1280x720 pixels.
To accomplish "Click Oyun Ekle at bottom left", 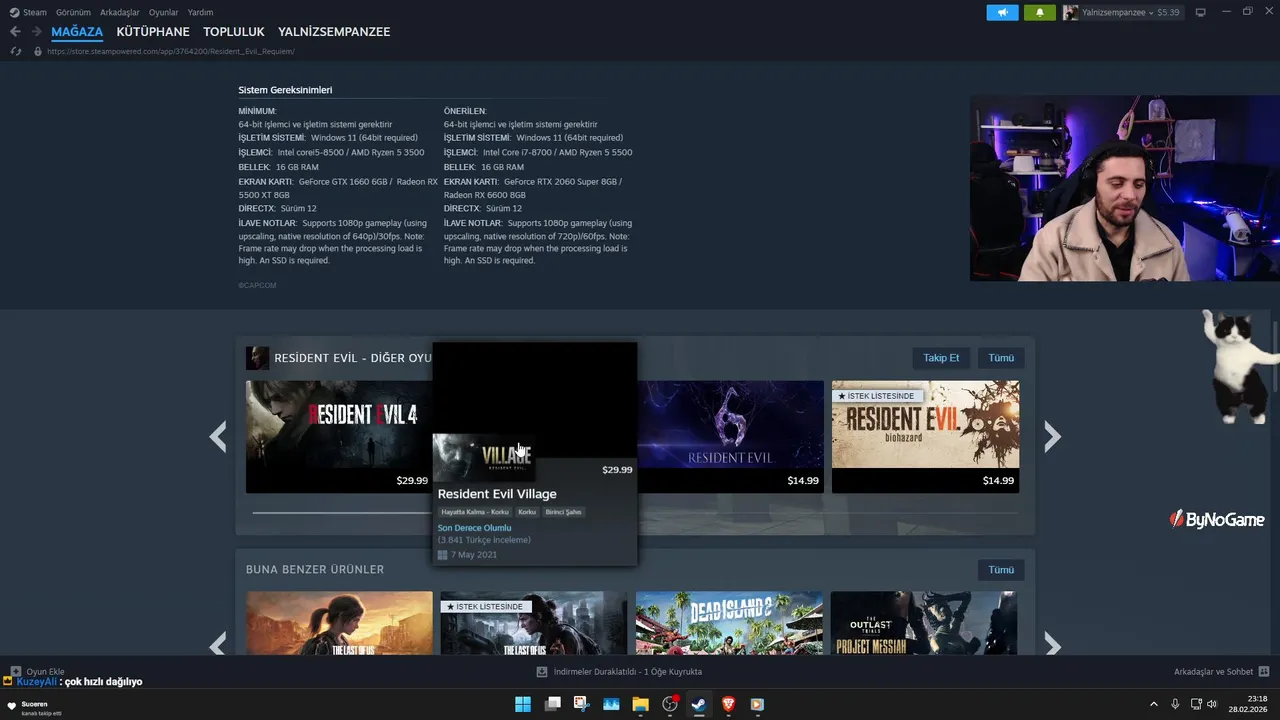I will coord(45,672).
